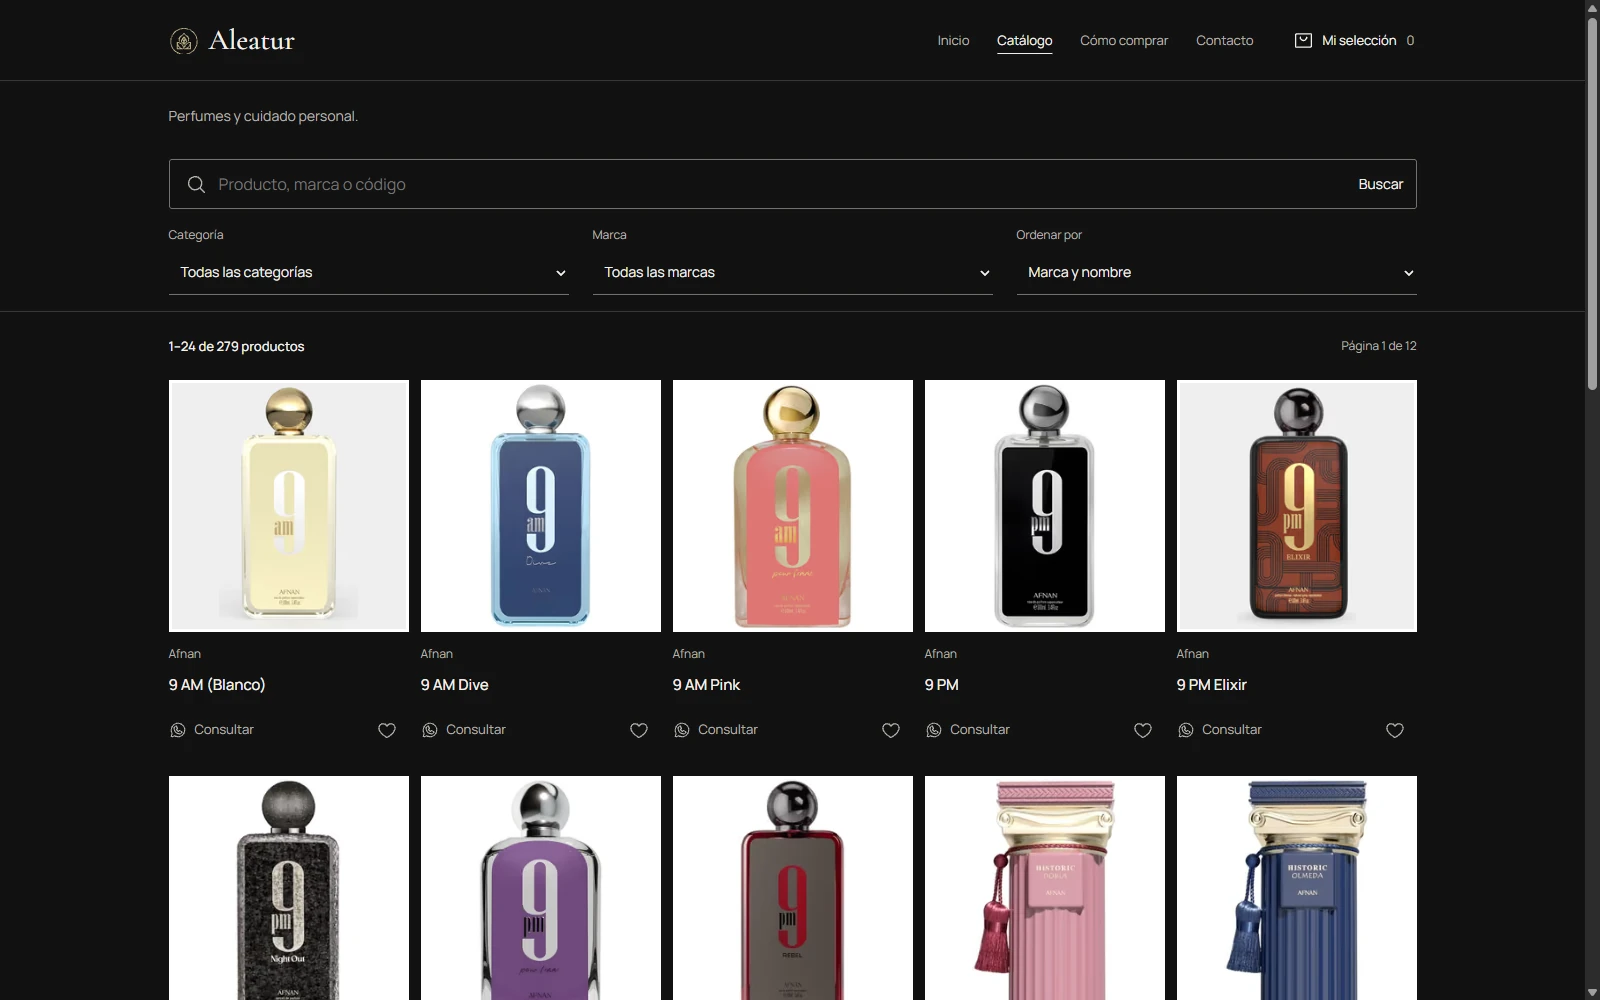The height and width of the screenshot is (1000, 1600).
Task: Favorite the 9 AM Dive perfume
Action: pos(639,731)
